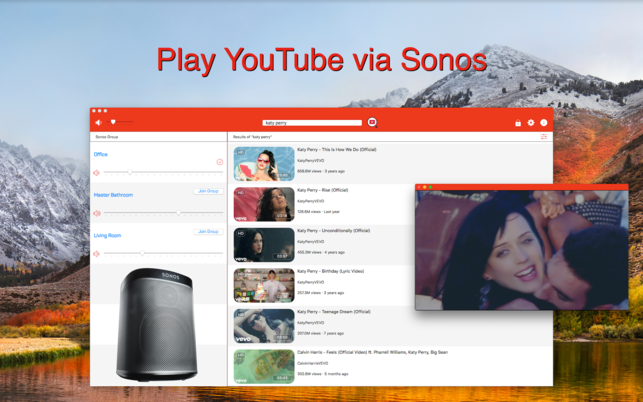
Task: Select the Living Room room name
Action: point(107,235)
